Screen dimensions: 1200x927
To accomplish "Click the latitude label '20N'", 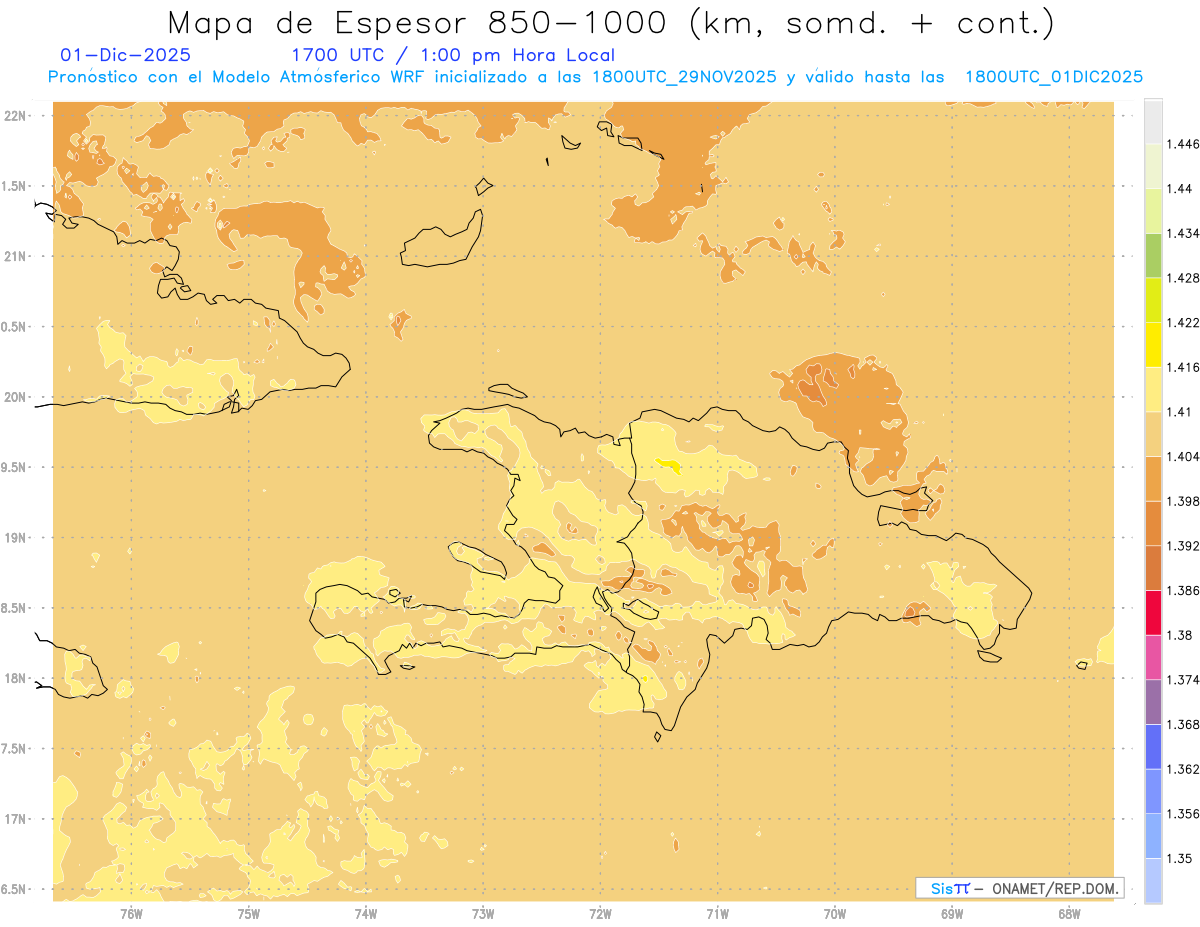I will tap(16, 397).
